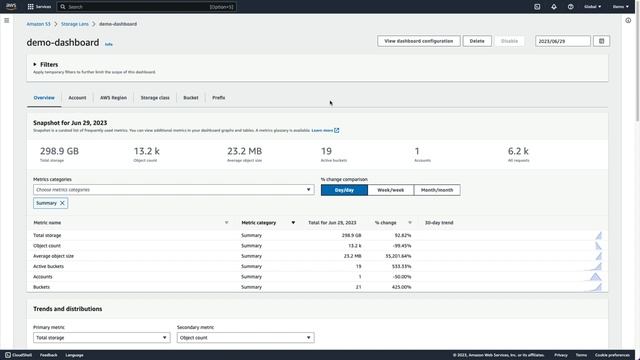Viewport: 640px width, 360px height.
Task: Open Cookie preferences in footer
Action: 612,355
